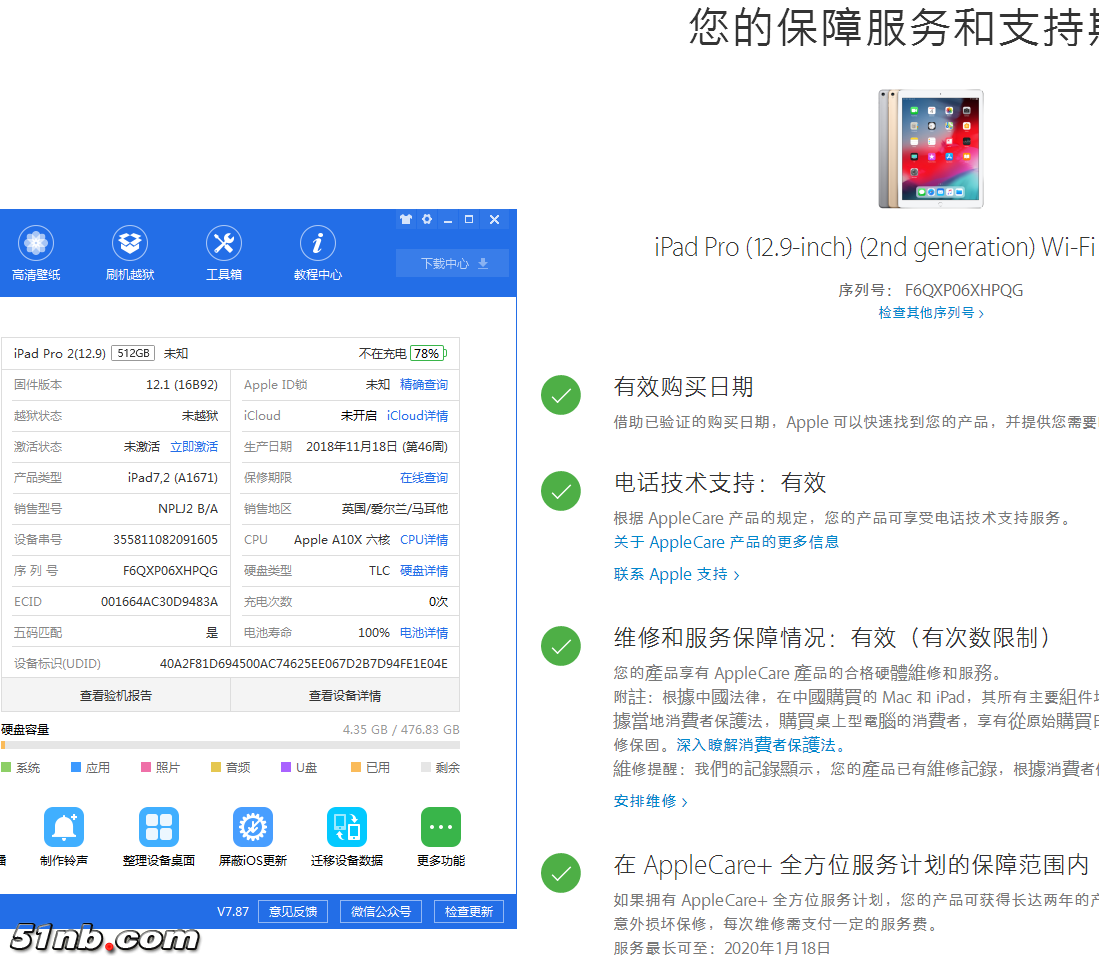The height and width of the screenshot is (961, 1099).
Task: Open the 下载中心 download dropdown
Action: point(452,263)
